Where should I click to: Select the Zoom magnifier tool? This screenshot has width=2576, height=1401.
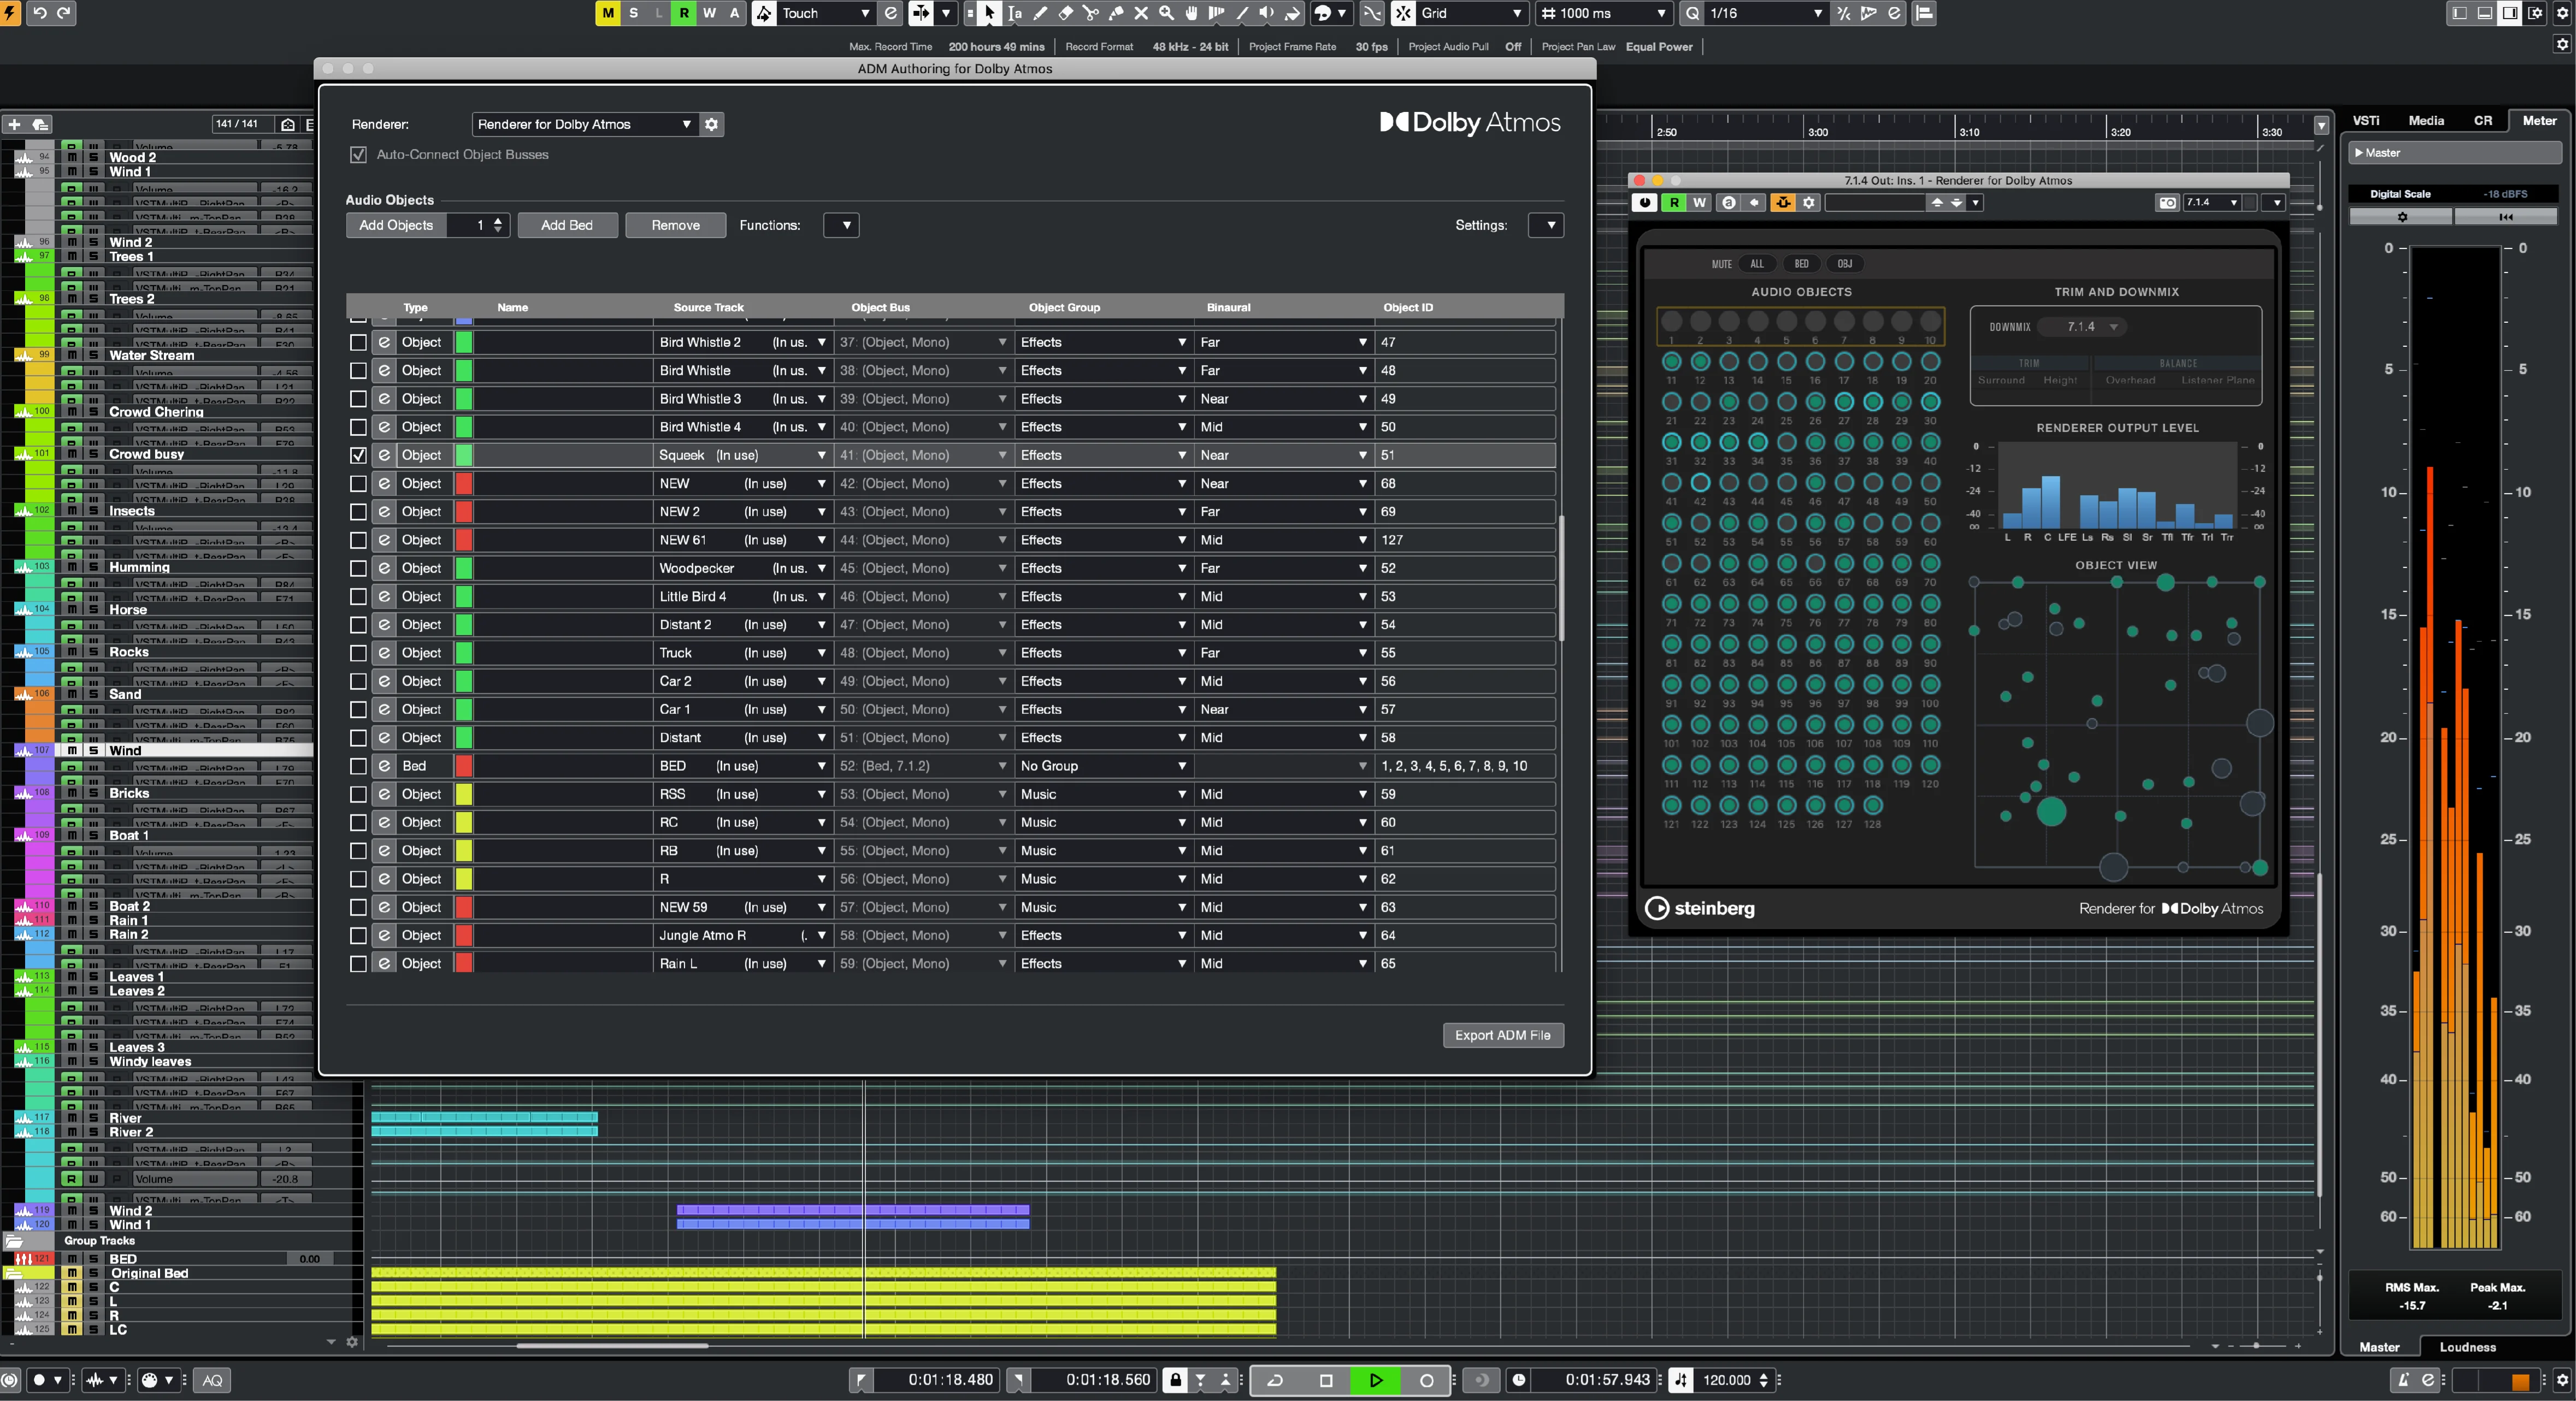(x=1166, y=13)
